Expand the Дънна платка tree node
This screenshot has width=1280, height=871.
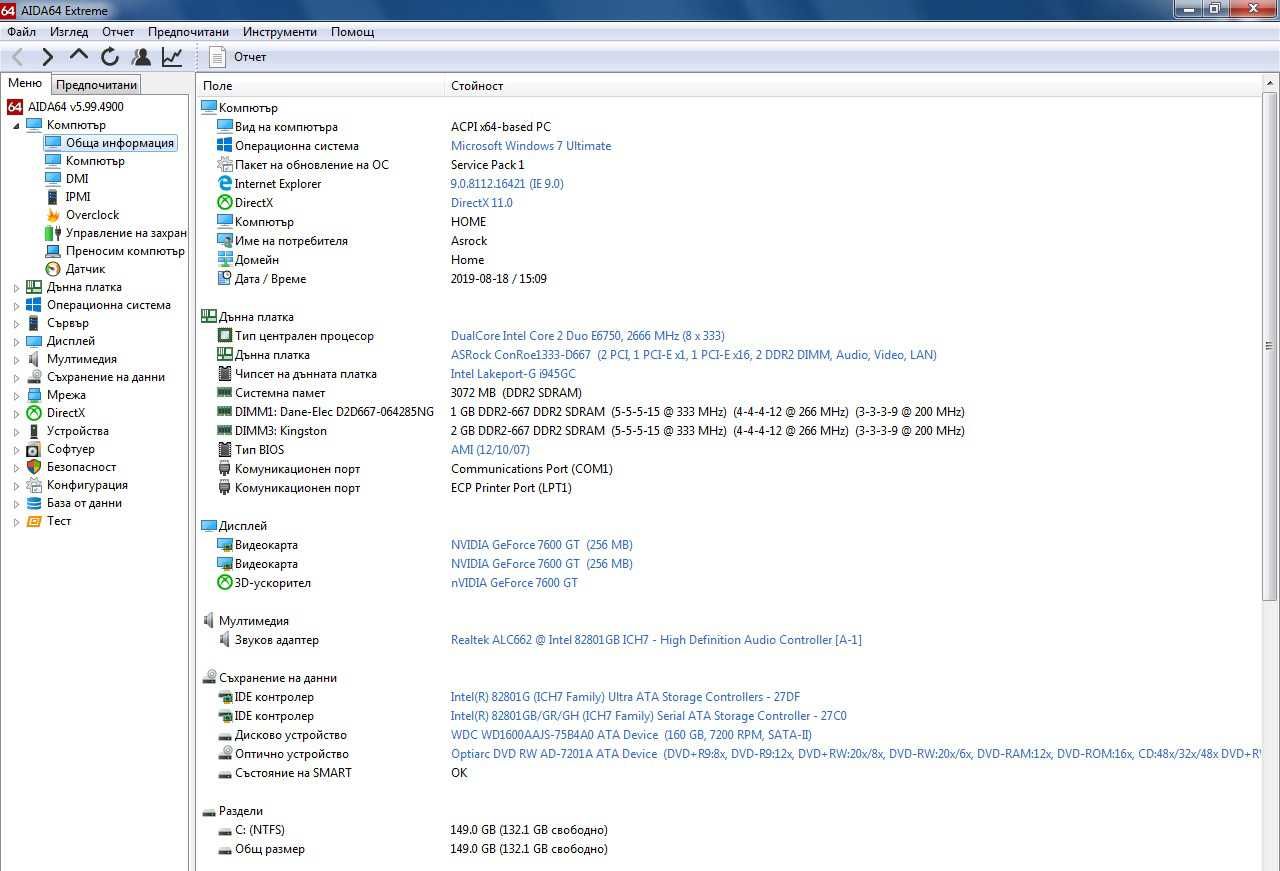pyautogui.click(x=16, y=288)
